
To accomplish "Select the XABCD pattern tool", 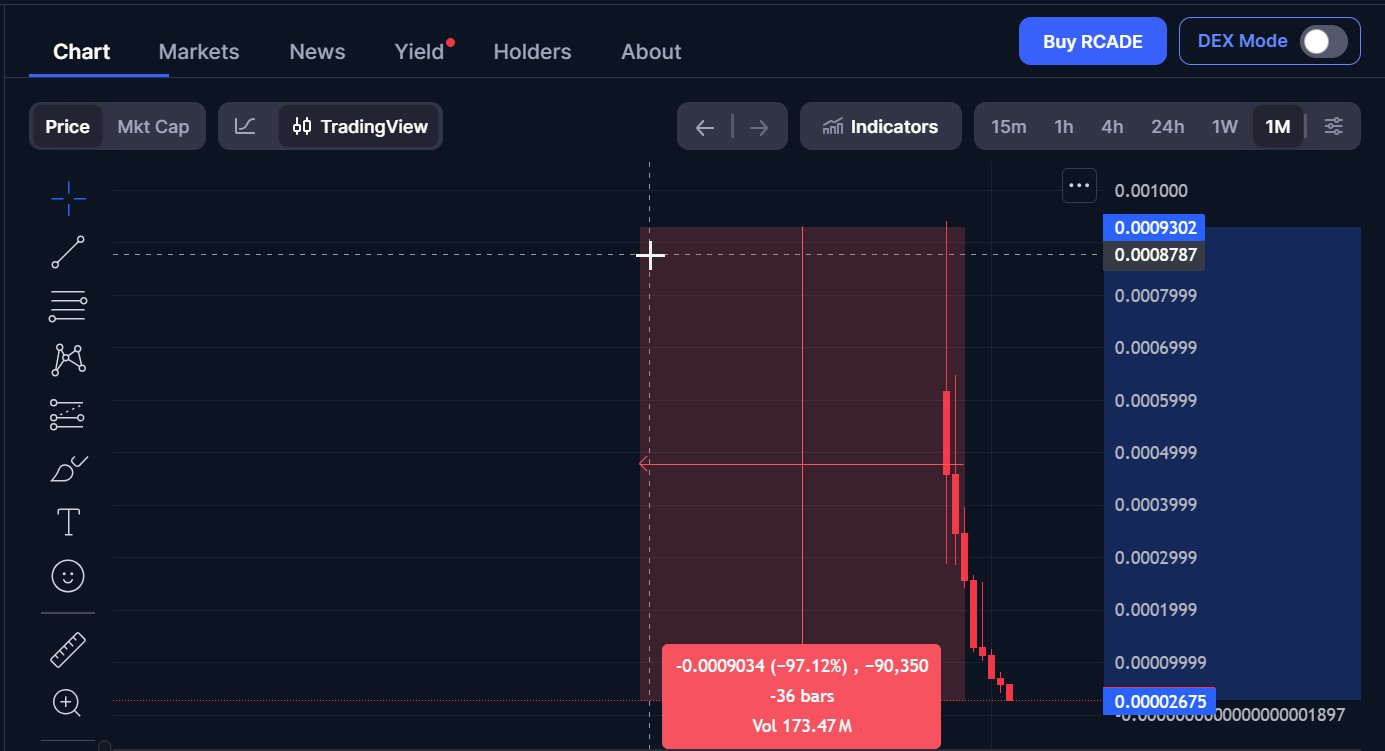I will click(x=68, y=359).
